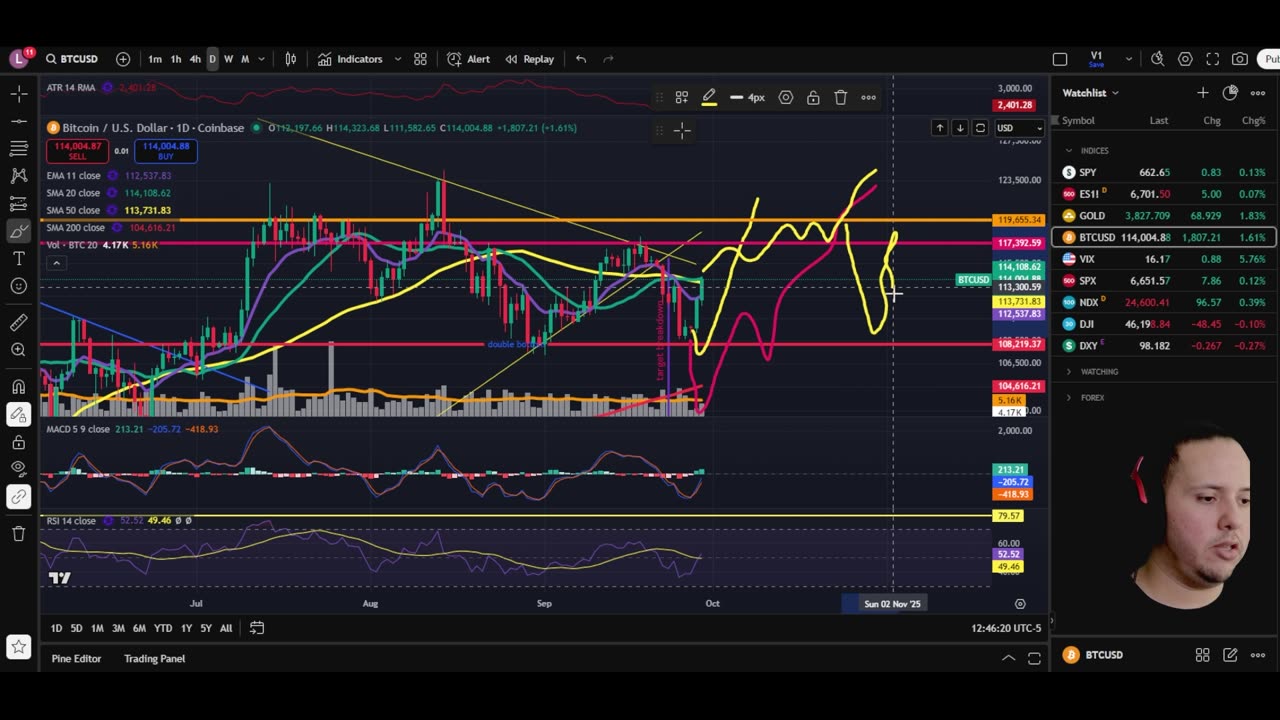Screen dimensions: 1280x720
Task: Open the candlestick chart style menu
Action: point(291,59)
